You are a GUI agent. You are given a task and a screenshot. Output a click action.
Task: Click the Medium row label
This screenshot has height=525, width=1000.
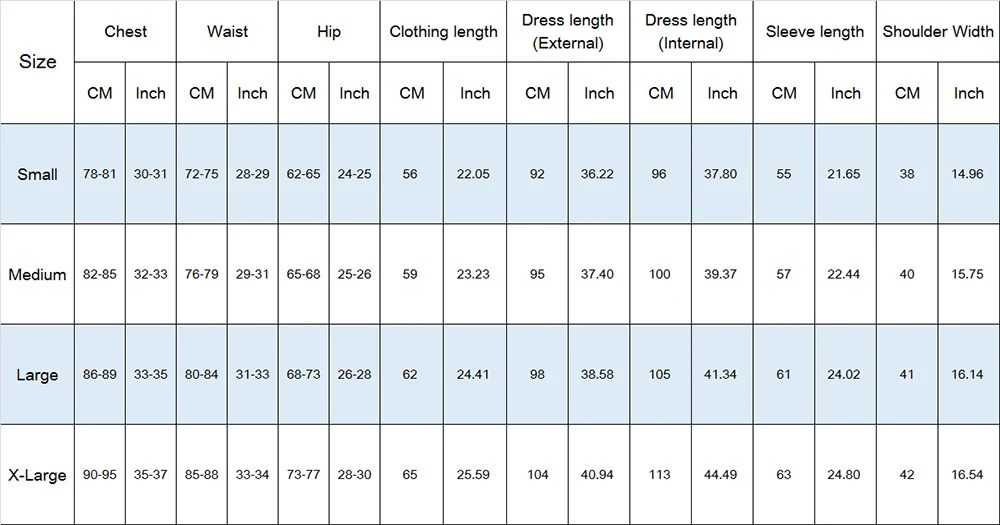[x=38, y=274]
